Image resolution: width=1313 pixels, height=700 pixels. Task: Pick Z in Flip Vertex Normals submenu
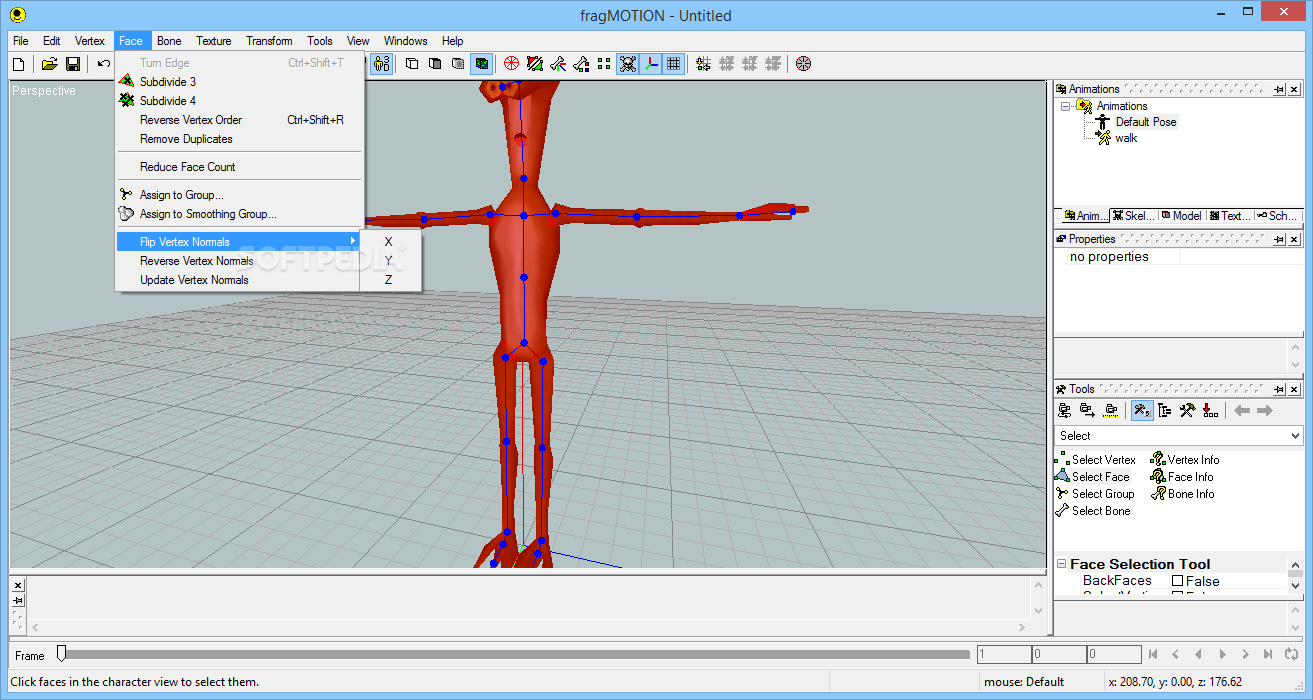(x=390, y=280)
